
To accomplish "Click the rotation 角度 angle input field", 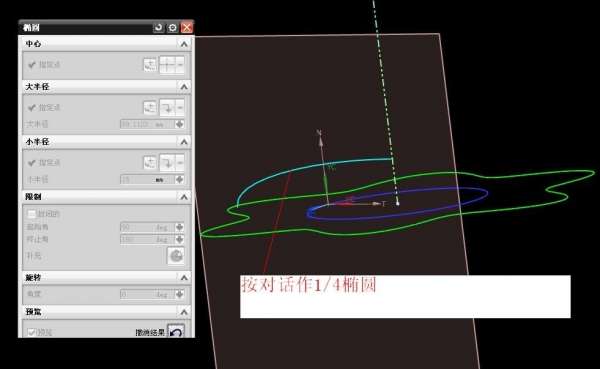I will pos(147,294).
